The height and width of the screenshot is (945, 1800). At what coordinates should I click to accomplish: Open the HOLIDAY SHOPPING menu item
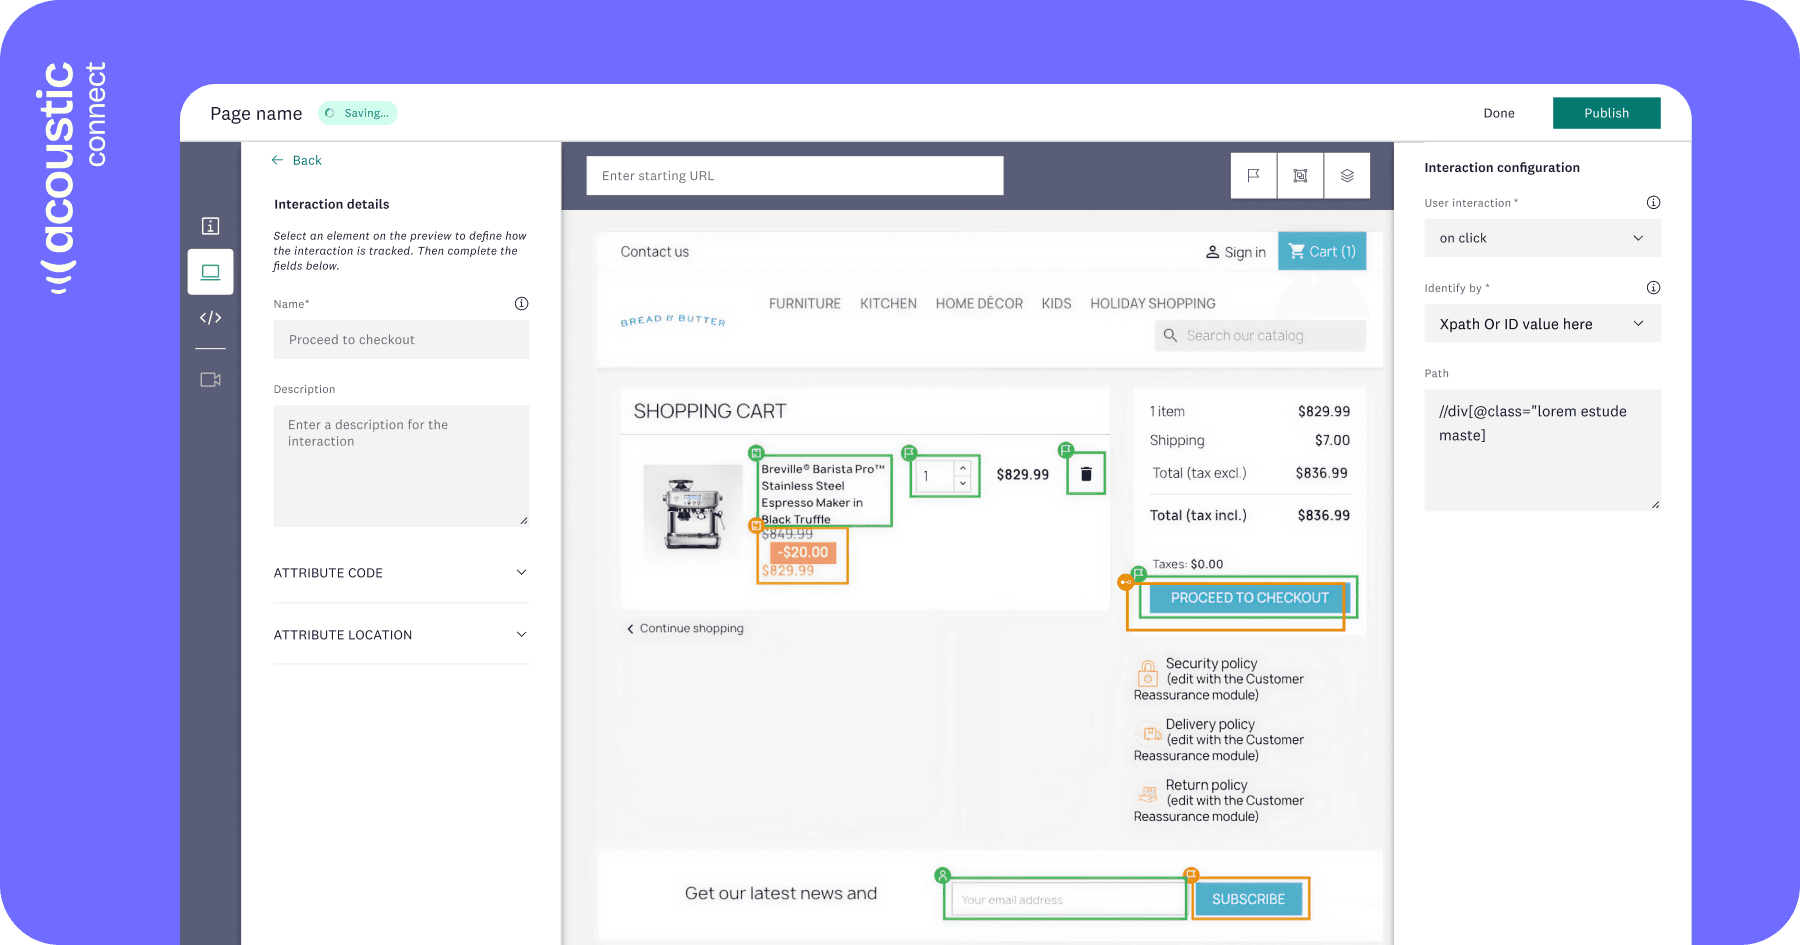(x=1152, y=303)
